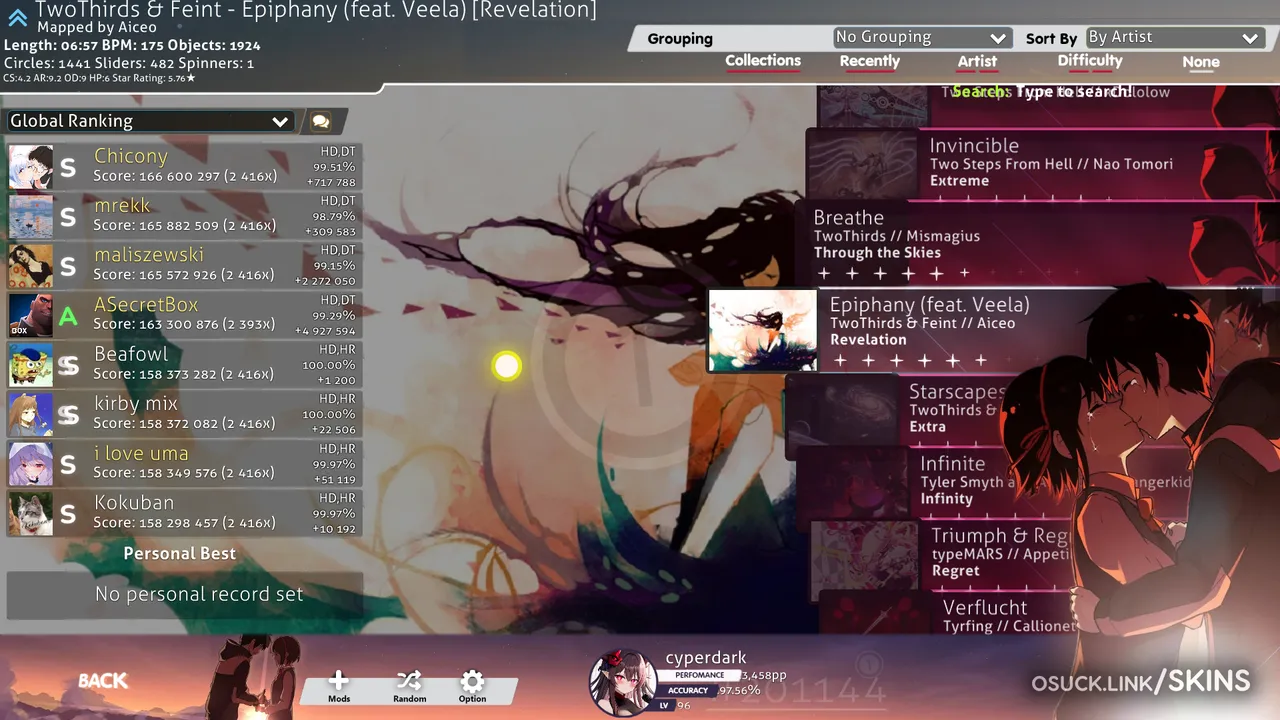
Task: Open the No Grouping dropdown
Action: coord(922,37)
